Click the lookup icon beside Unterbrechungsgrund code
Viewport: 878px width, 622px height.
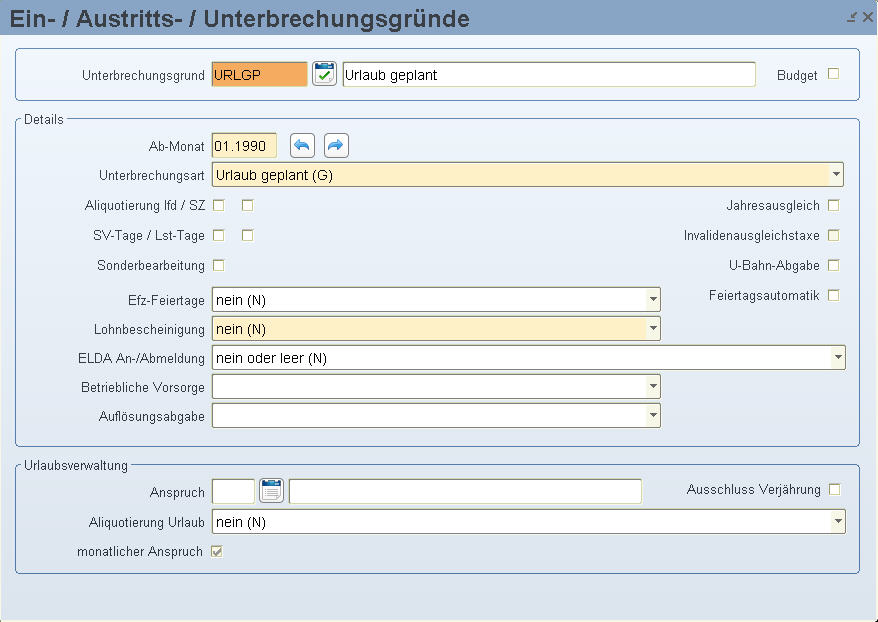(x=324, y=75)
